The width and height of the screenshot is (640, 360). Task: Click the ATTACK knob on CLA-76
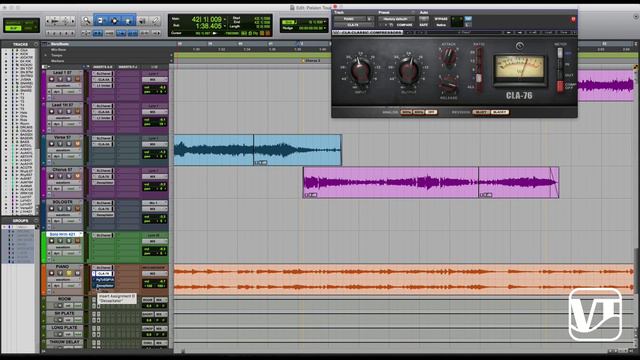(449, 56)
